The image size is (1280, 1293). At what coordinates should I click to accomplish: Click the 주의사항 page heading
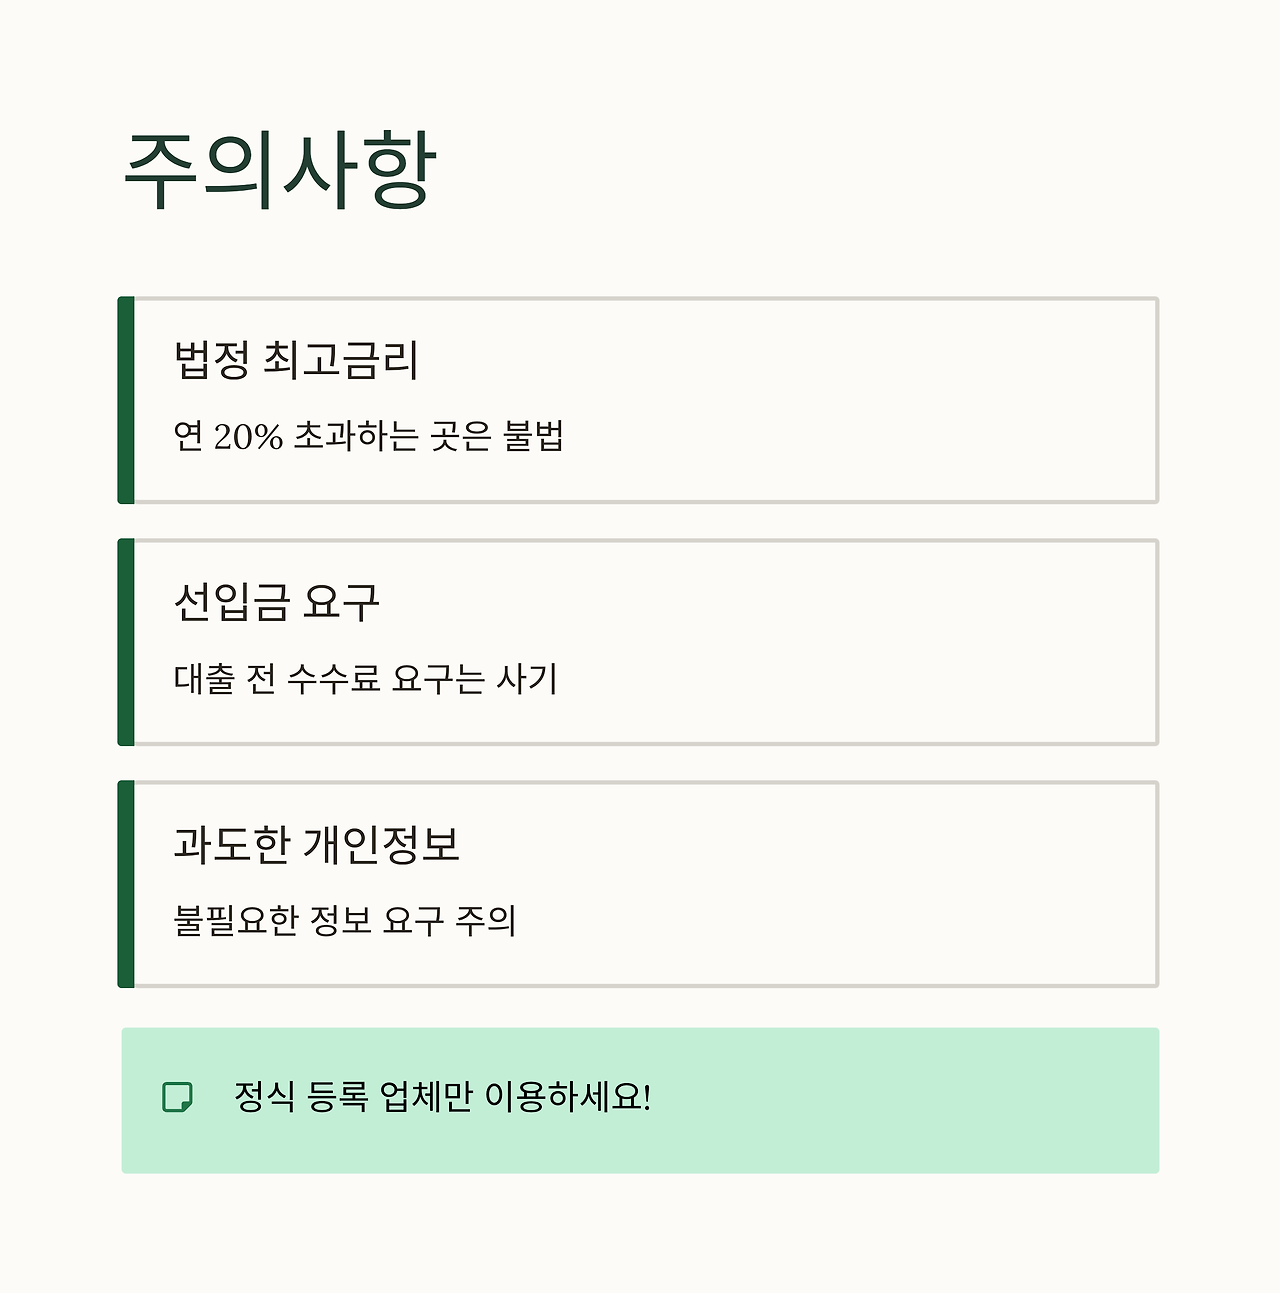280,172
